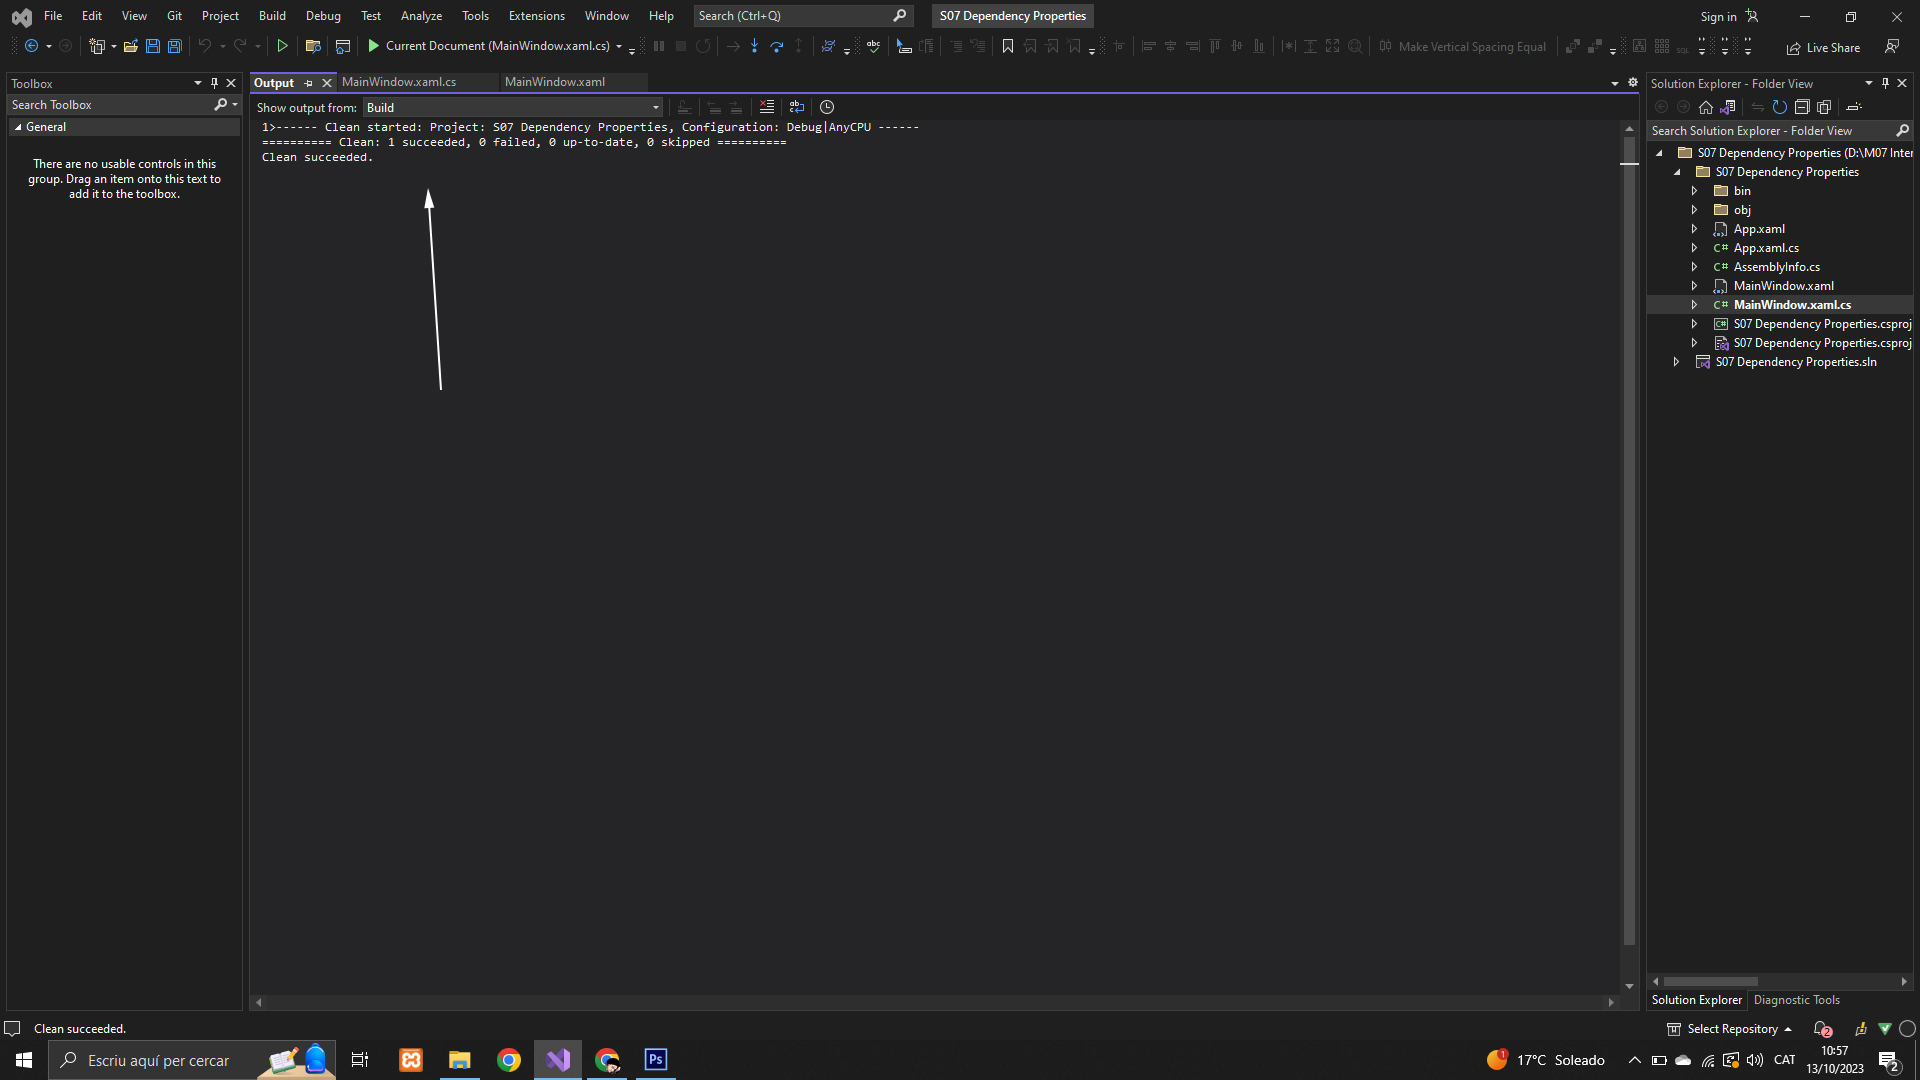Toggle timestamps in Output window
Image resolution: width=1920 pixels, height=1080 pixels.
(x=827, y=107)
